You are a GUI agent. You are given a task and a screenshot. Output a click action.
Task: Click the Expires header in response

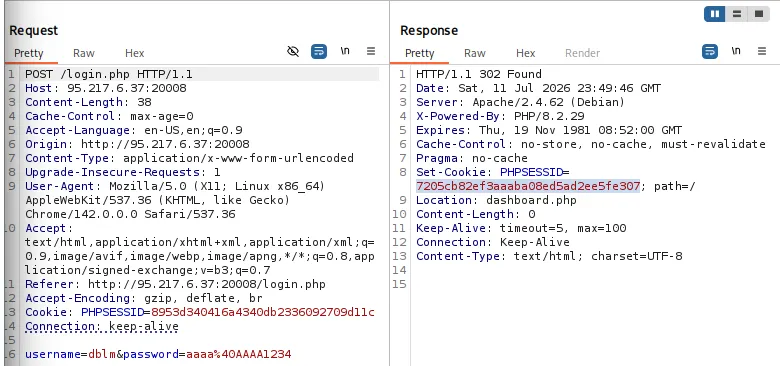click(x=549, y=130)
